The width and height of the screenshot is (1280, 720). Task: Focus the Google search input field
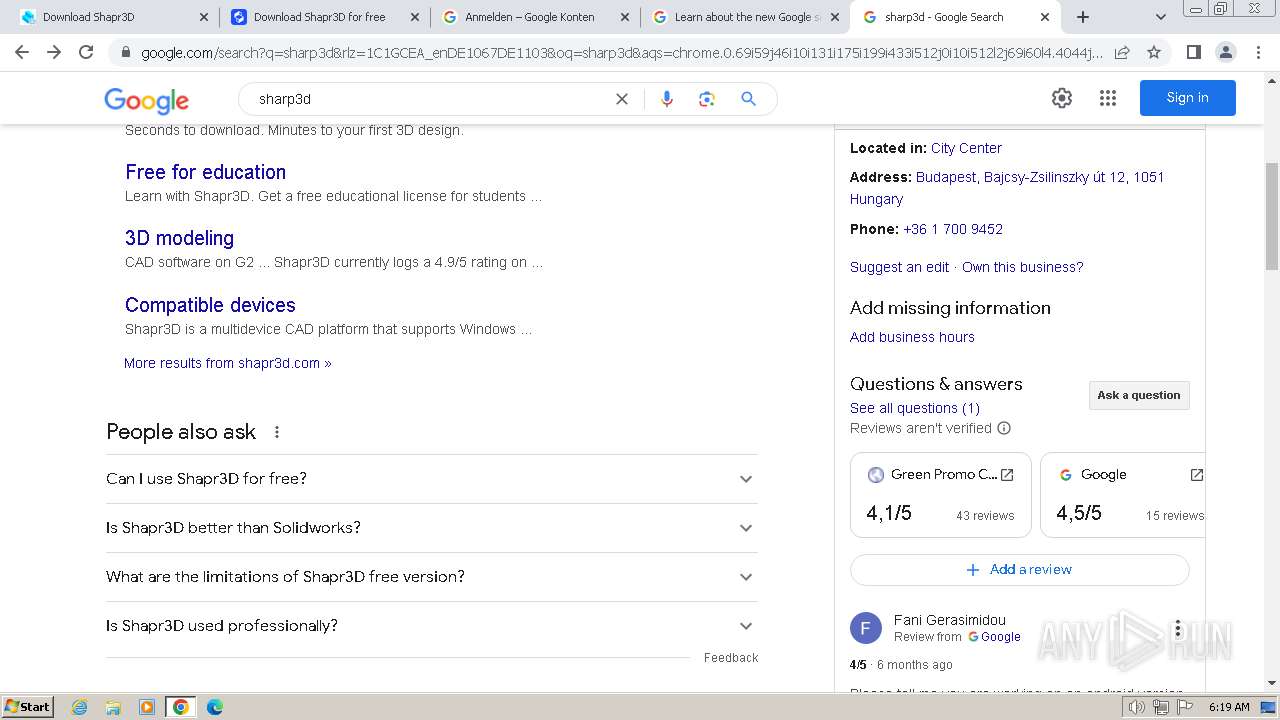(x=430, y=99)
